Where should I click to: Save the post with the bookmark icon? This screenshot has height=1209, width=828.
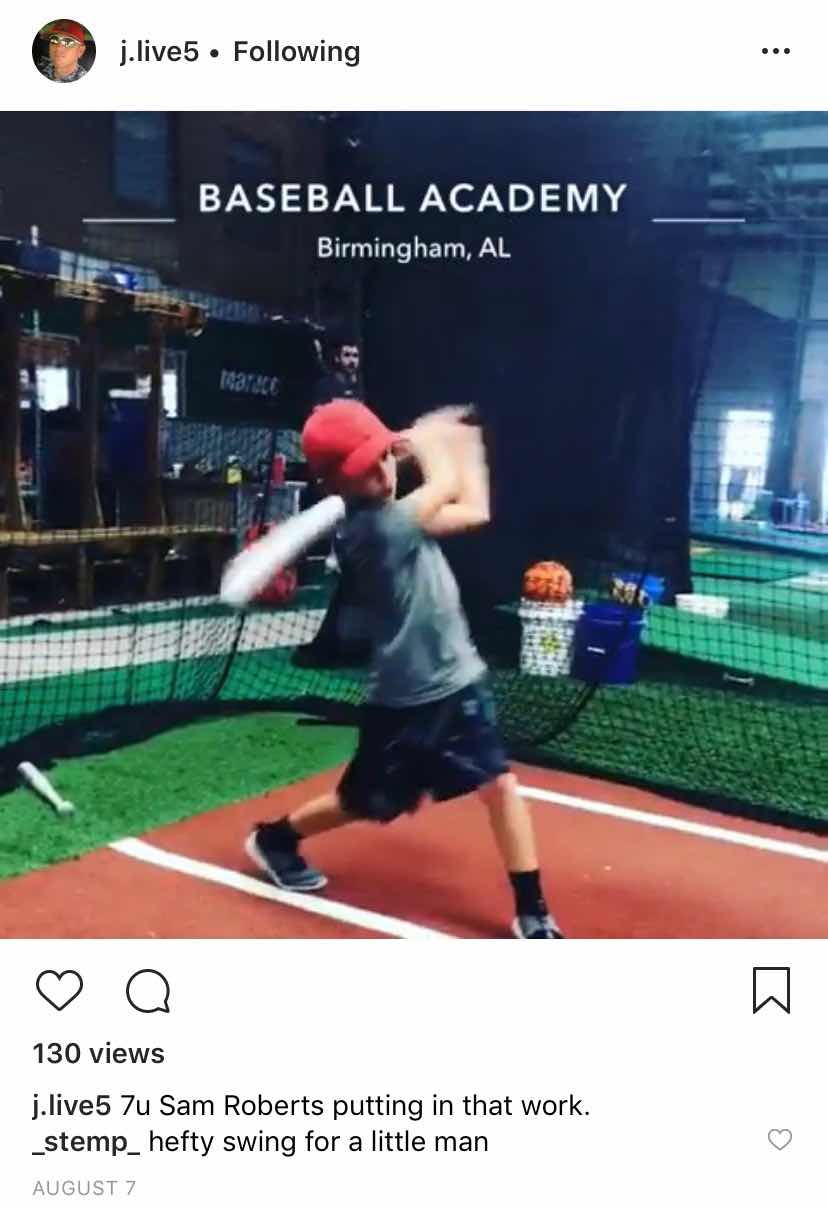click(x=771, y=990)
